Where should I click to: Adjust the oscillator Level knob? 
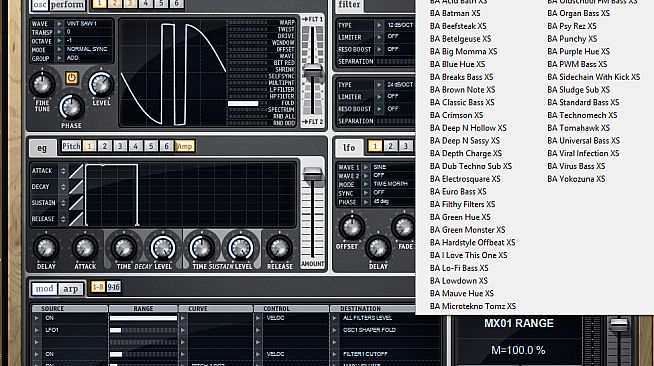pos(101,84)
